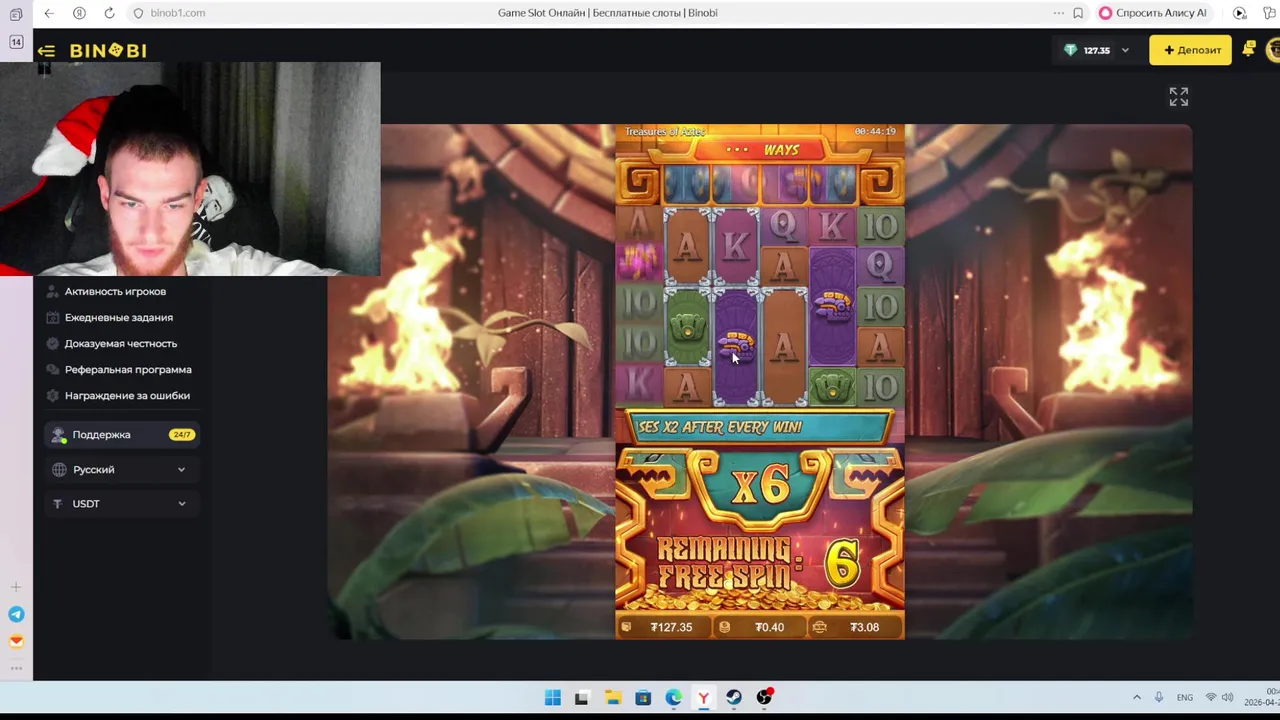
Task: Open the balance 127.35 currency dropdown
Action: (x=1097, y=50)
